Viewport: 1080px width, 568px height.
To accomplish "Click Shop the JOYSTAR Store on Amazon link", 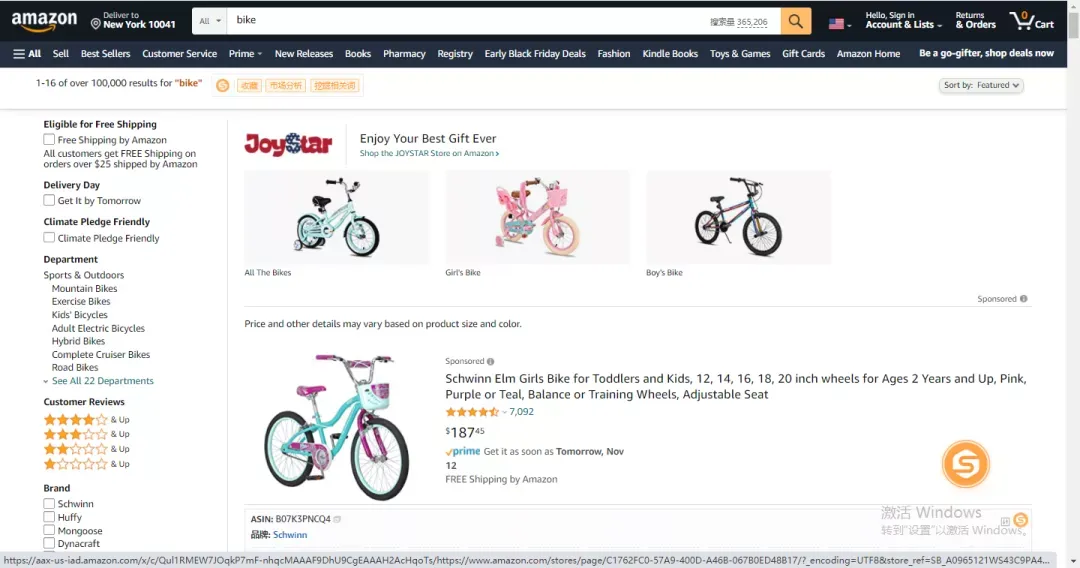I will point(429,154).
